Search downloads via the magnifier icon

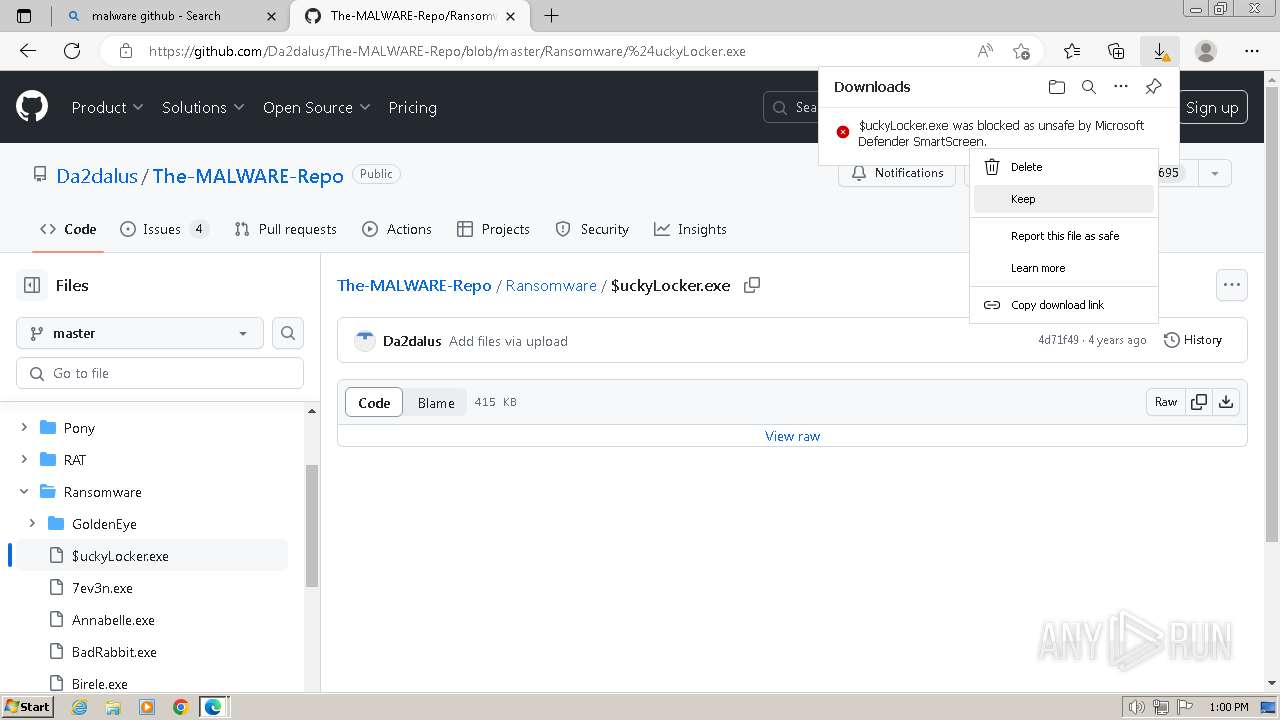1089,87
